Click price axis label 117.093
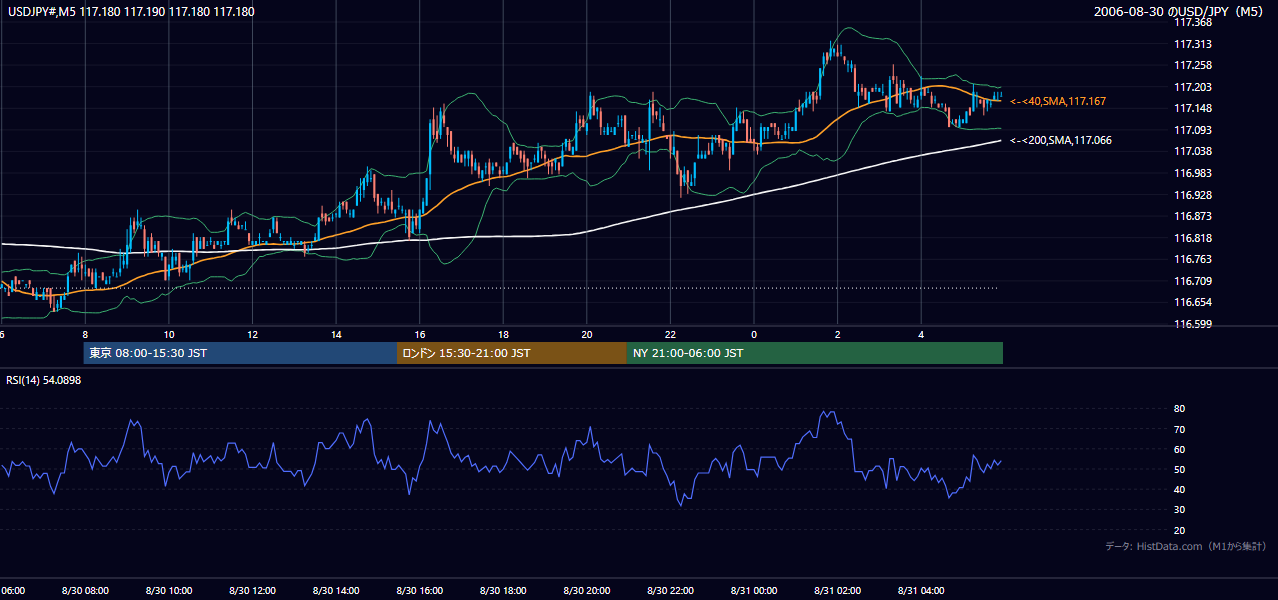The height and width of the screenshot is (600, 1278). (1192, 130)
